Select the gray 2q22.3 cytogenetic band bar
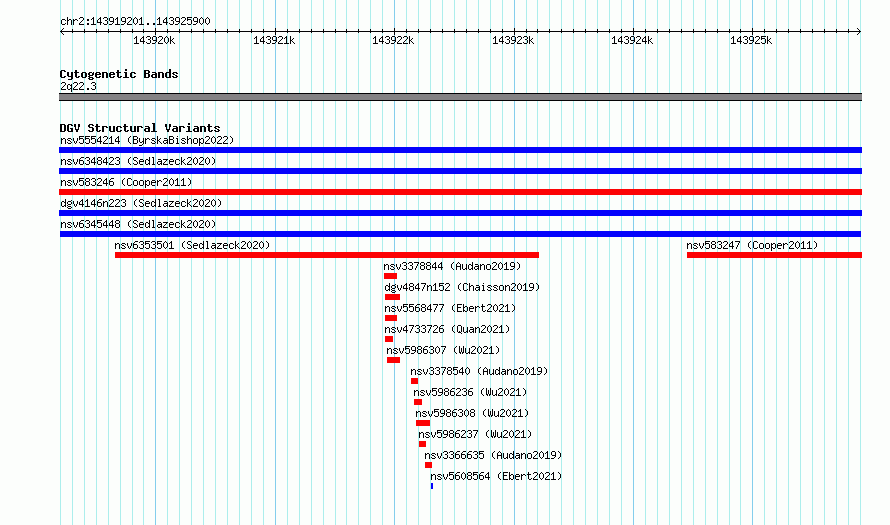The width and height of the screenshot is (890, 525). tap(460, 97)
